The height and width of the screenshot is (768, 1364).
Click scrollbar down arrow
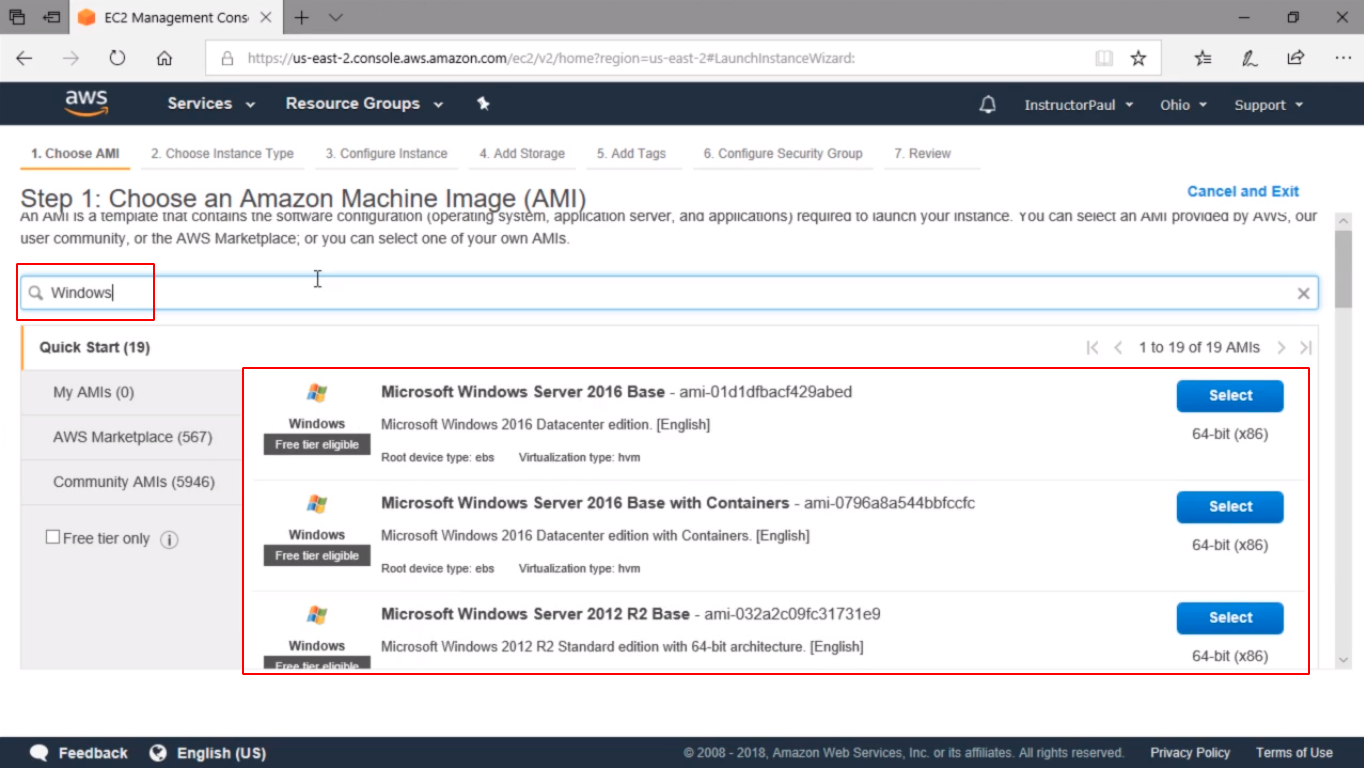click(1344, 660)
